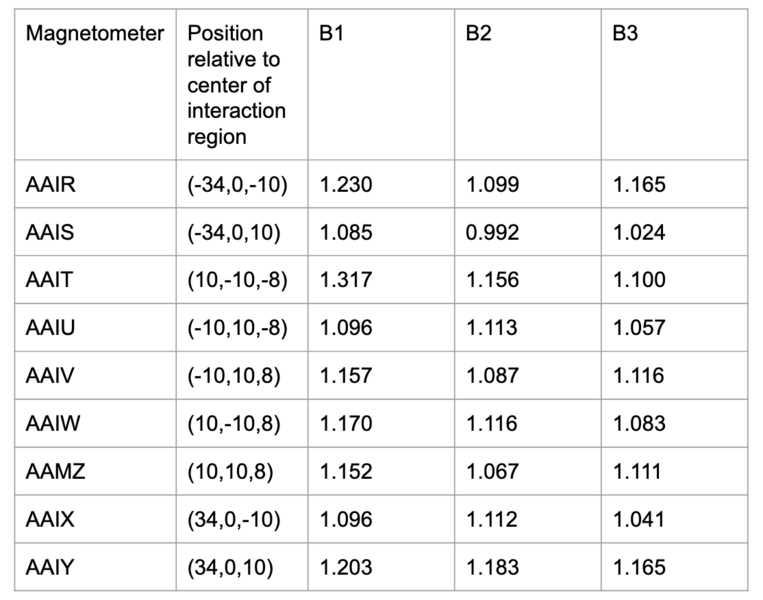The width and height of the screenshot is (763, 600).
Task: Select the AAIV B1 value 1.157
Action: (x=346, y=376)
